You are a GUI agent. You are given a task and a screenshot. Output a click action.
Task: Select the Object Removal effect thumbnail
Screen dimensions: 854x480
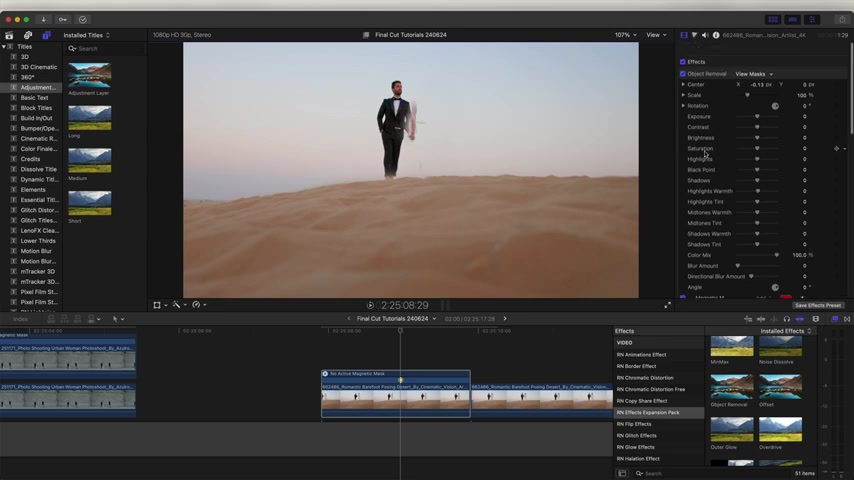(731, 387)
